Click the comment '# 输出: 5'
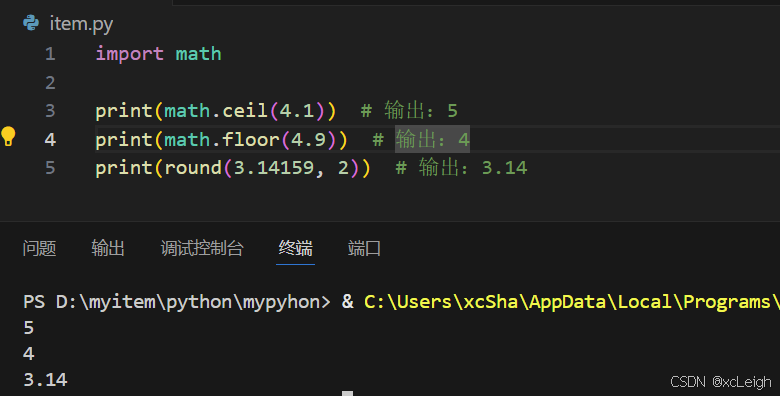Image resolution: width=780 pixels, height=396 pixels. (409, 110)
